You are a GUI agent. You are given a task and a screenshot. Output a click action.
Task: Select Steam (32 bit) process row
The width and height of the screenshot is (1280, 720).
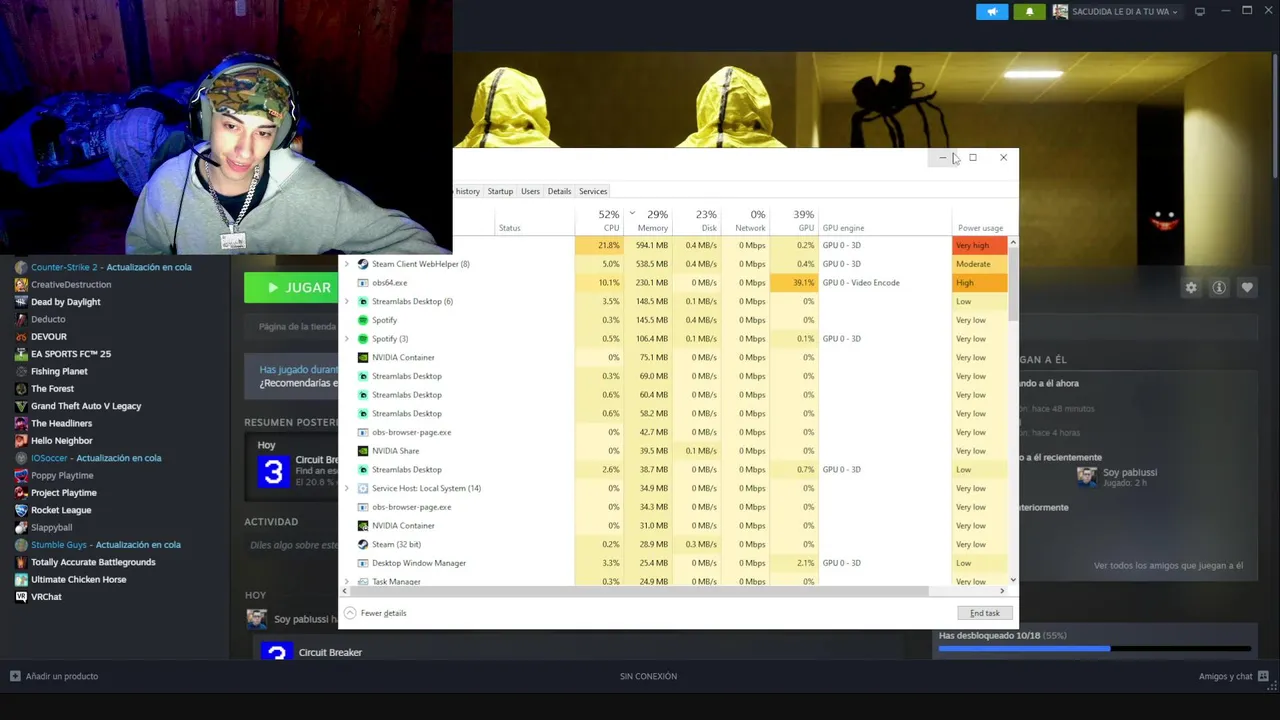click(x=675, y=544)
